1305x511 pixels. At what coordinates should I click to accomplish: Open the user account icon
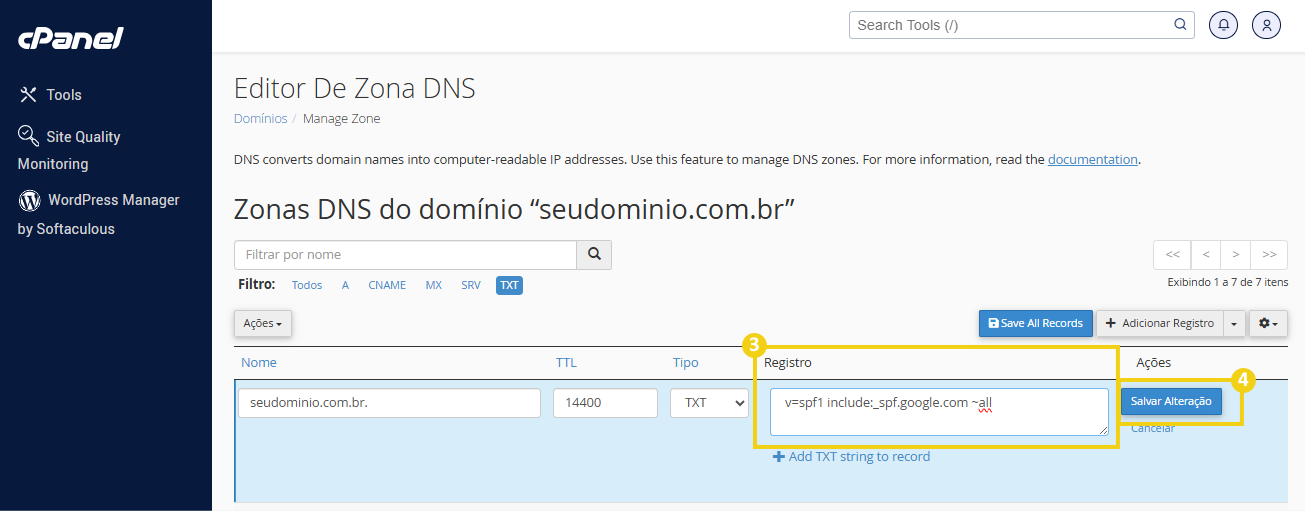tap(1266, 25)
